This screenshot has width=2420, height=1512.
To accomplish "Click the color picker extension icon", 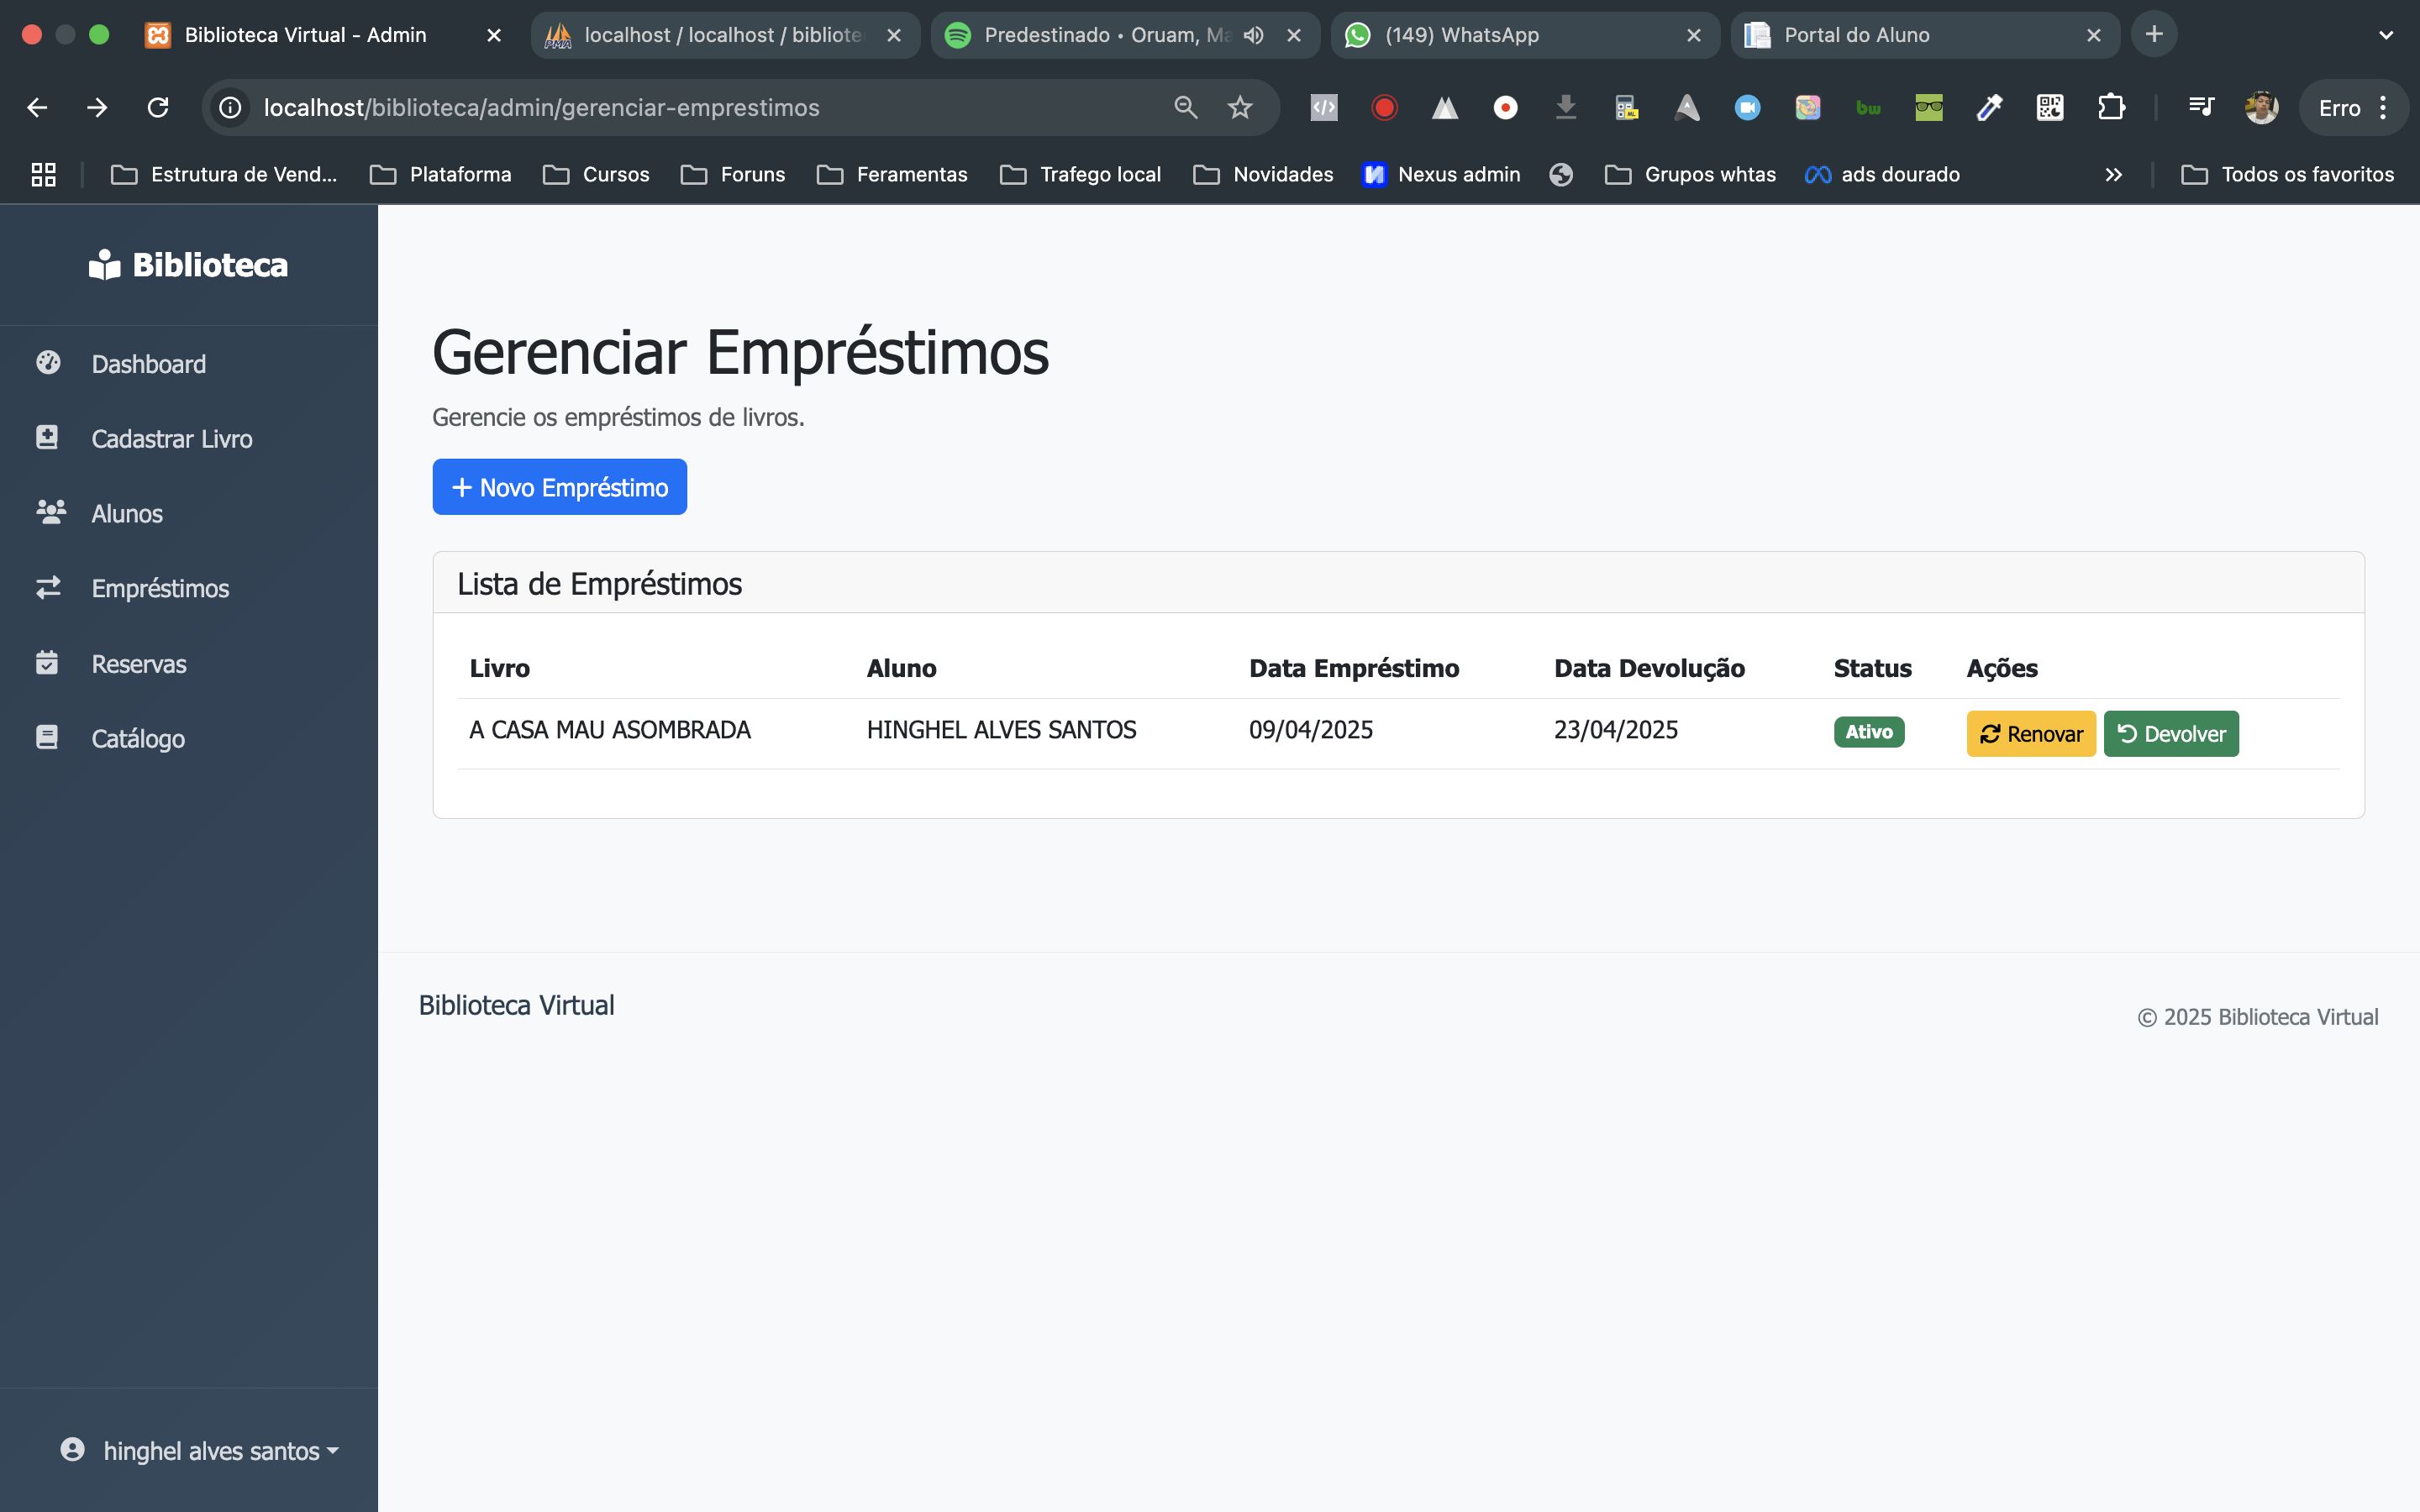I will click(x=1989, y=107).
